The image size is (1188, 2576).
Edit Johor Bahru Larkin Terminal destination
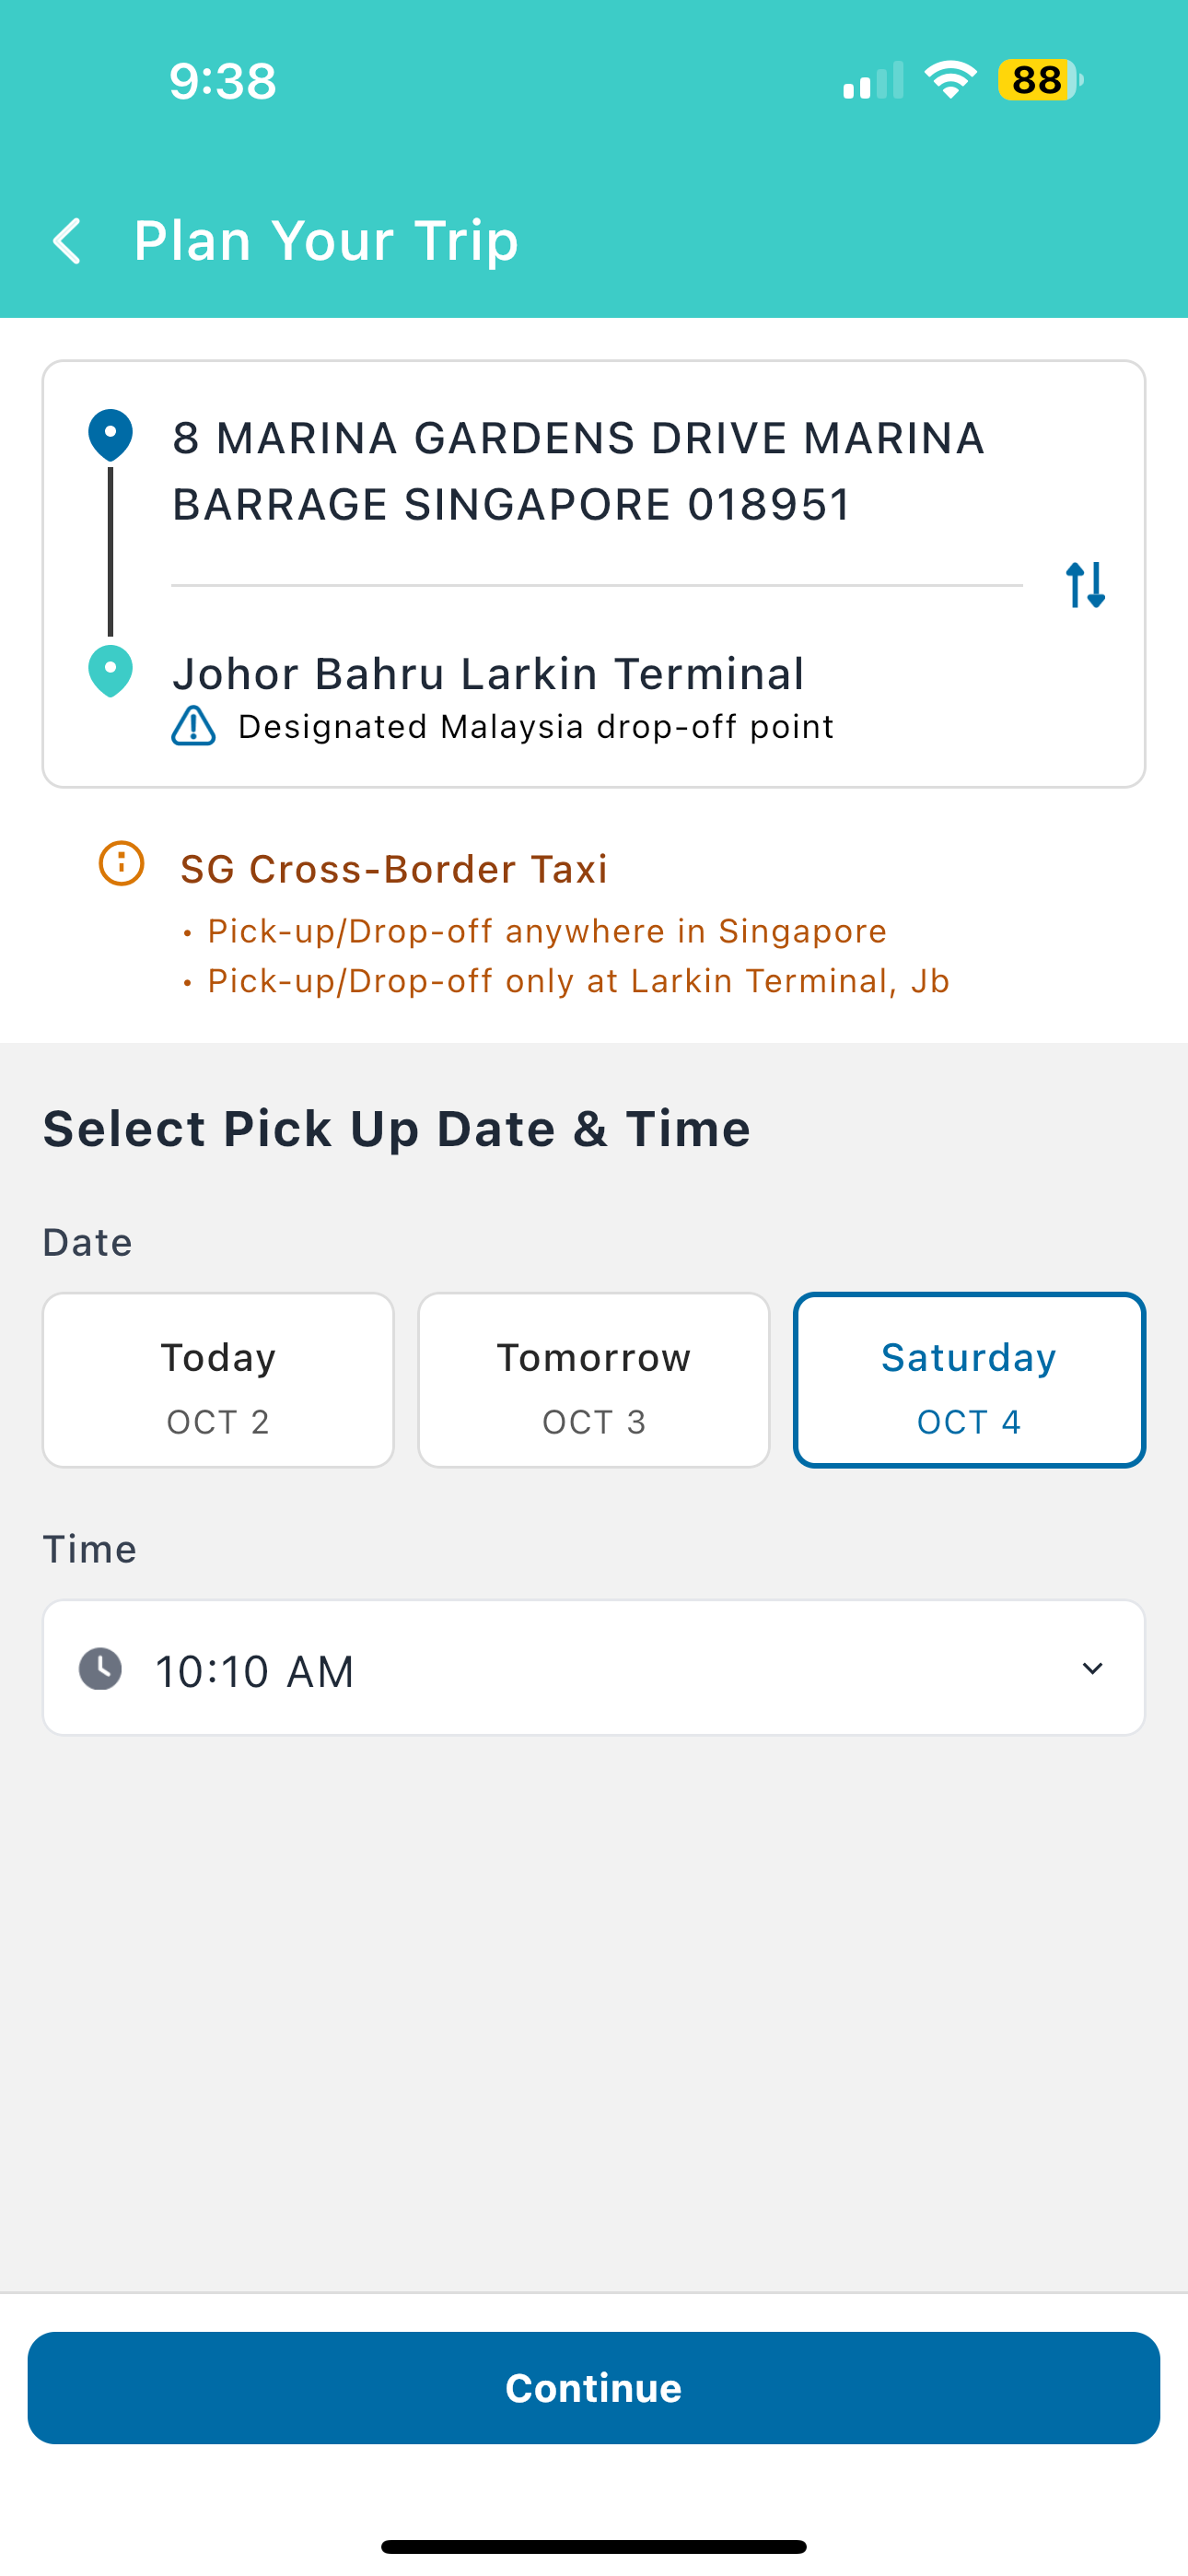tap(488, 674)
